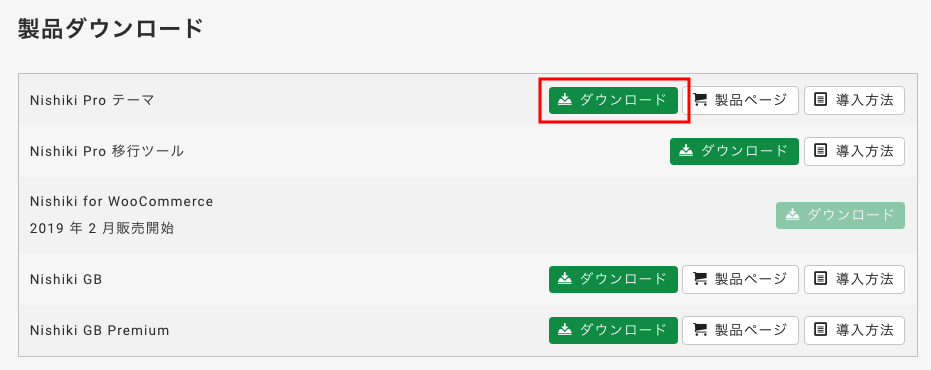Click the Nishiki Pro テーマ product label
The height and width of the screenshot is (370, 931).
point(92,100)
